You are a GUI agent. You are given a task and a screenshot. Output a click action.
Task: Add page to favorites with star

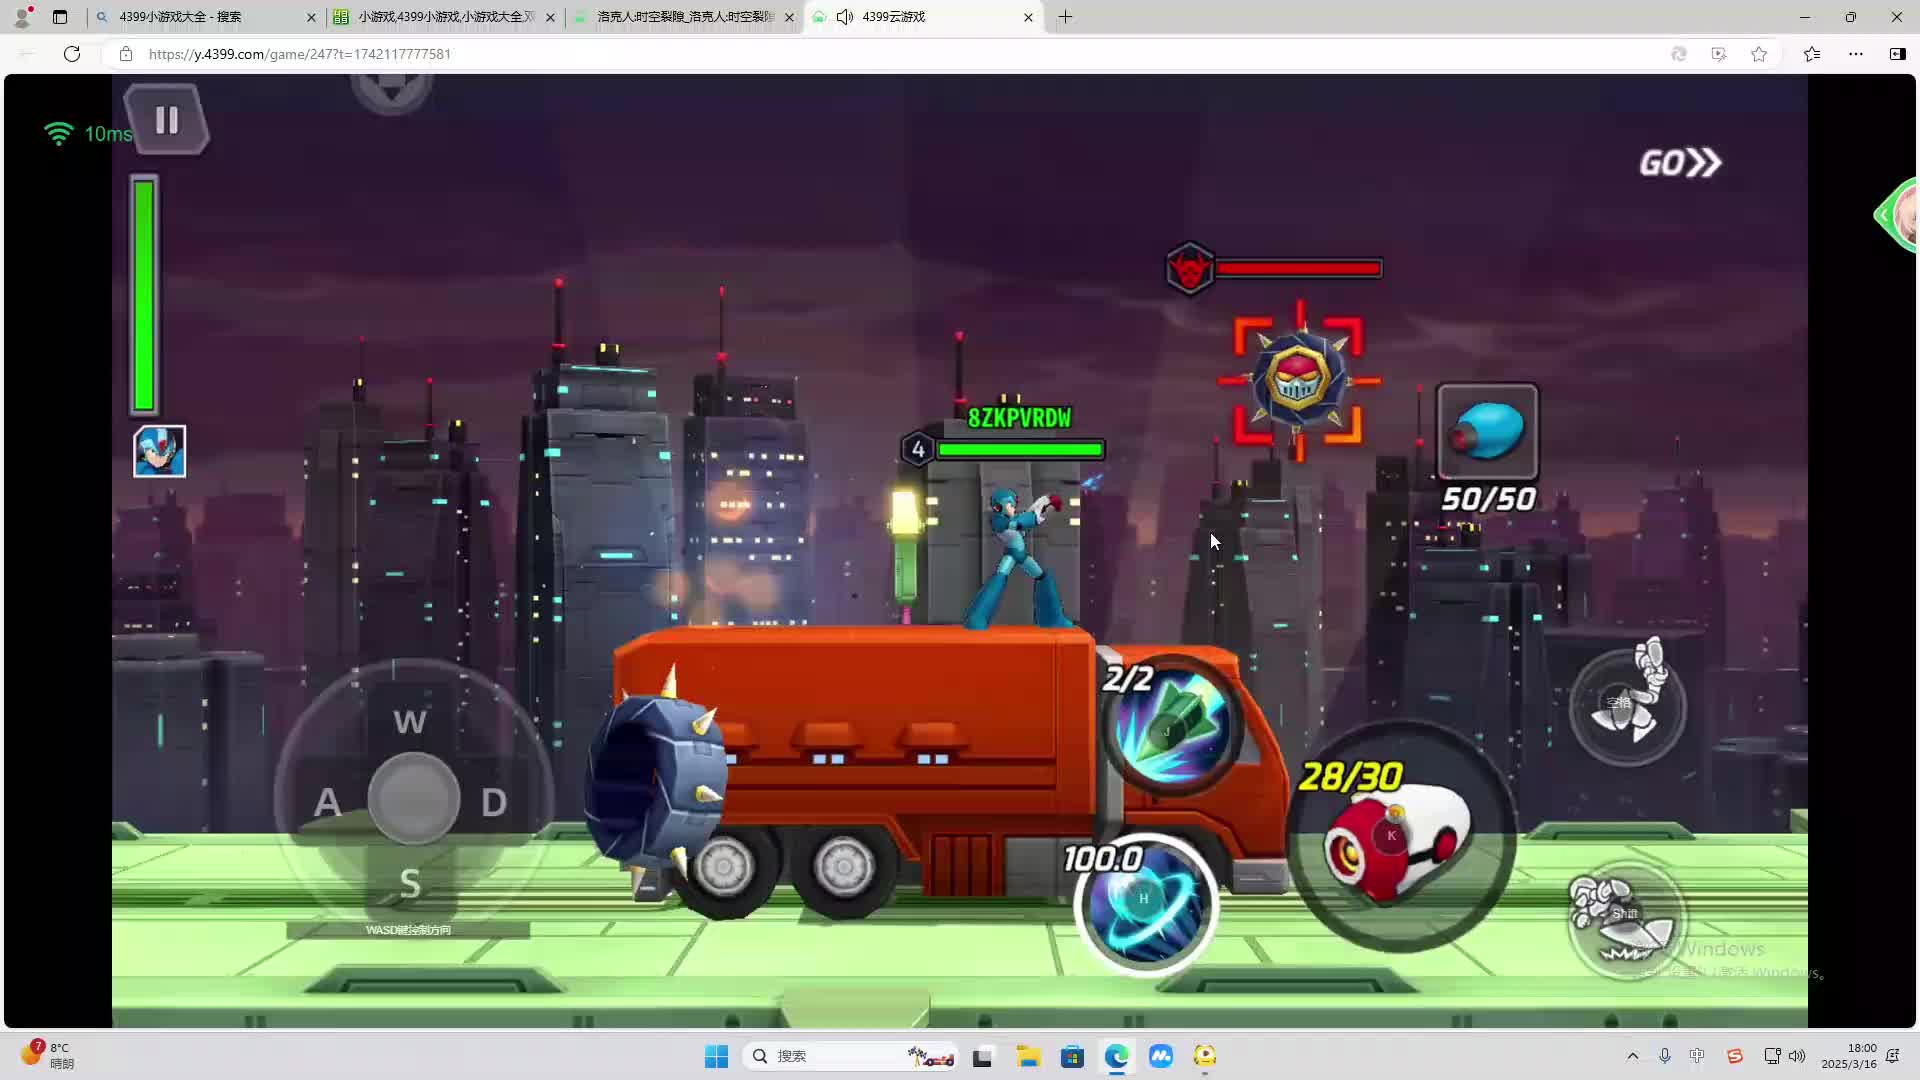click(x=1759, y=54)
